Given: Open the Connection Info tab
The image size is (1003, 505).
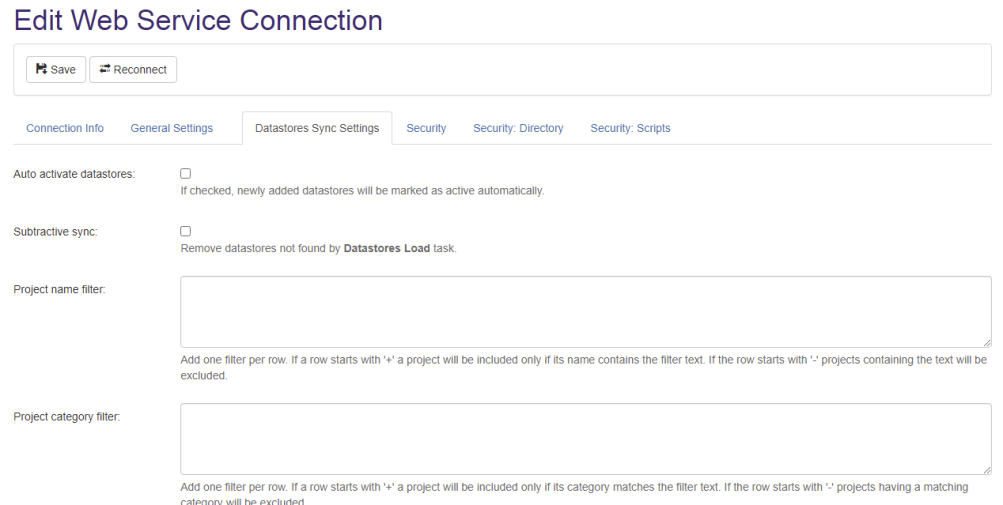Looking at the screenshot, I should (x=65, y=128).
